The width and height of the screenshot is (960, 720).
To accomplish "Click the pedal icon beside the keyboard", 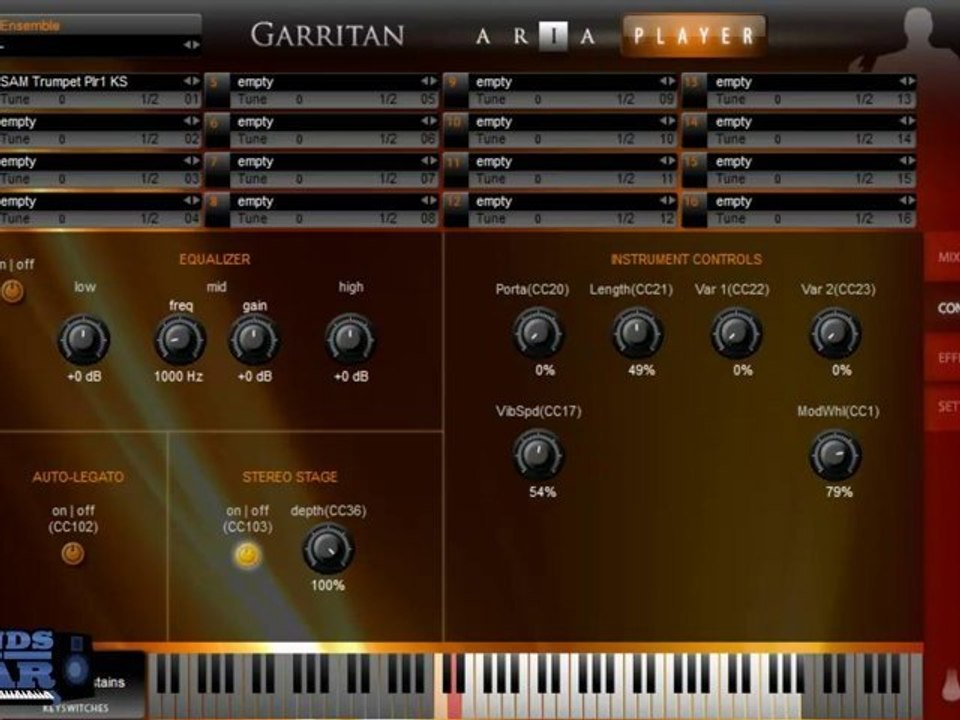I will [950, 684].
